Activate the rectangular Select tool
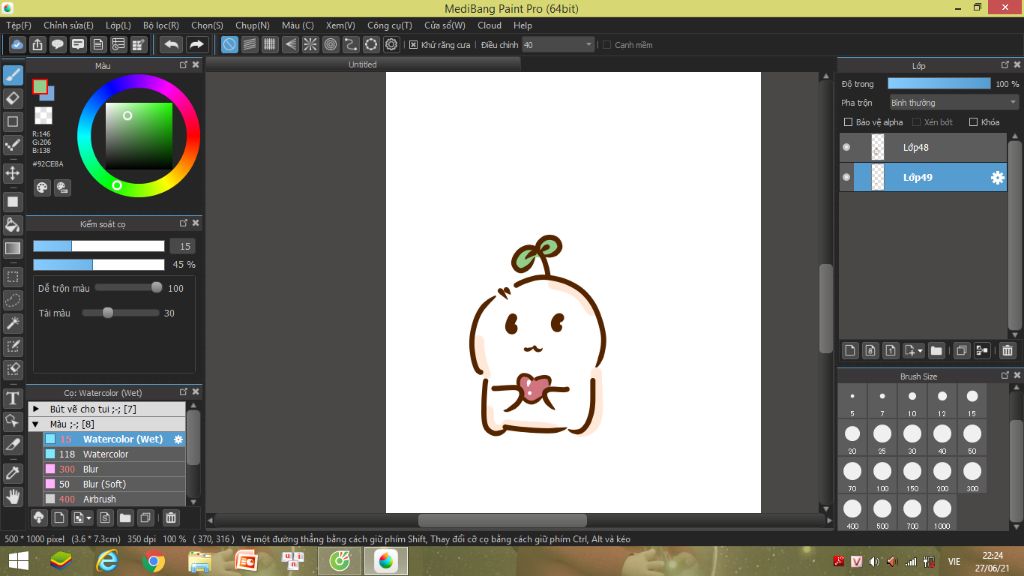This screenshot has width=1024, height=576. (x=13, y=277)
